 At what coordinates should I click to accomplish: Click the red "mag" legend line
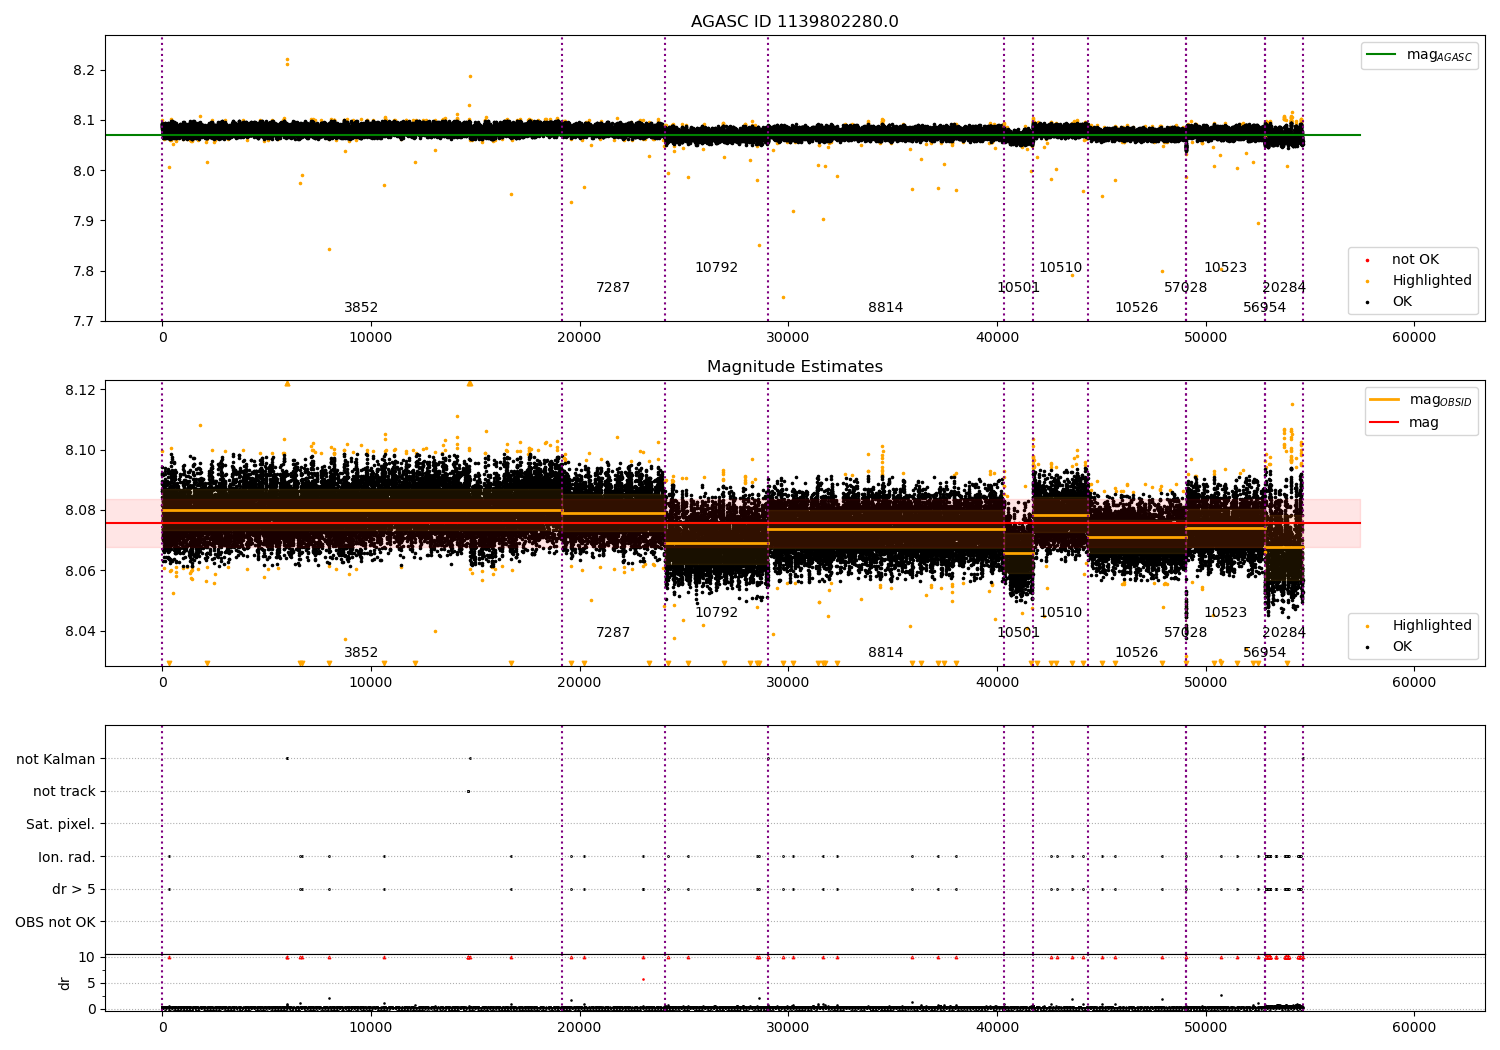click(x=1384, y=423)
